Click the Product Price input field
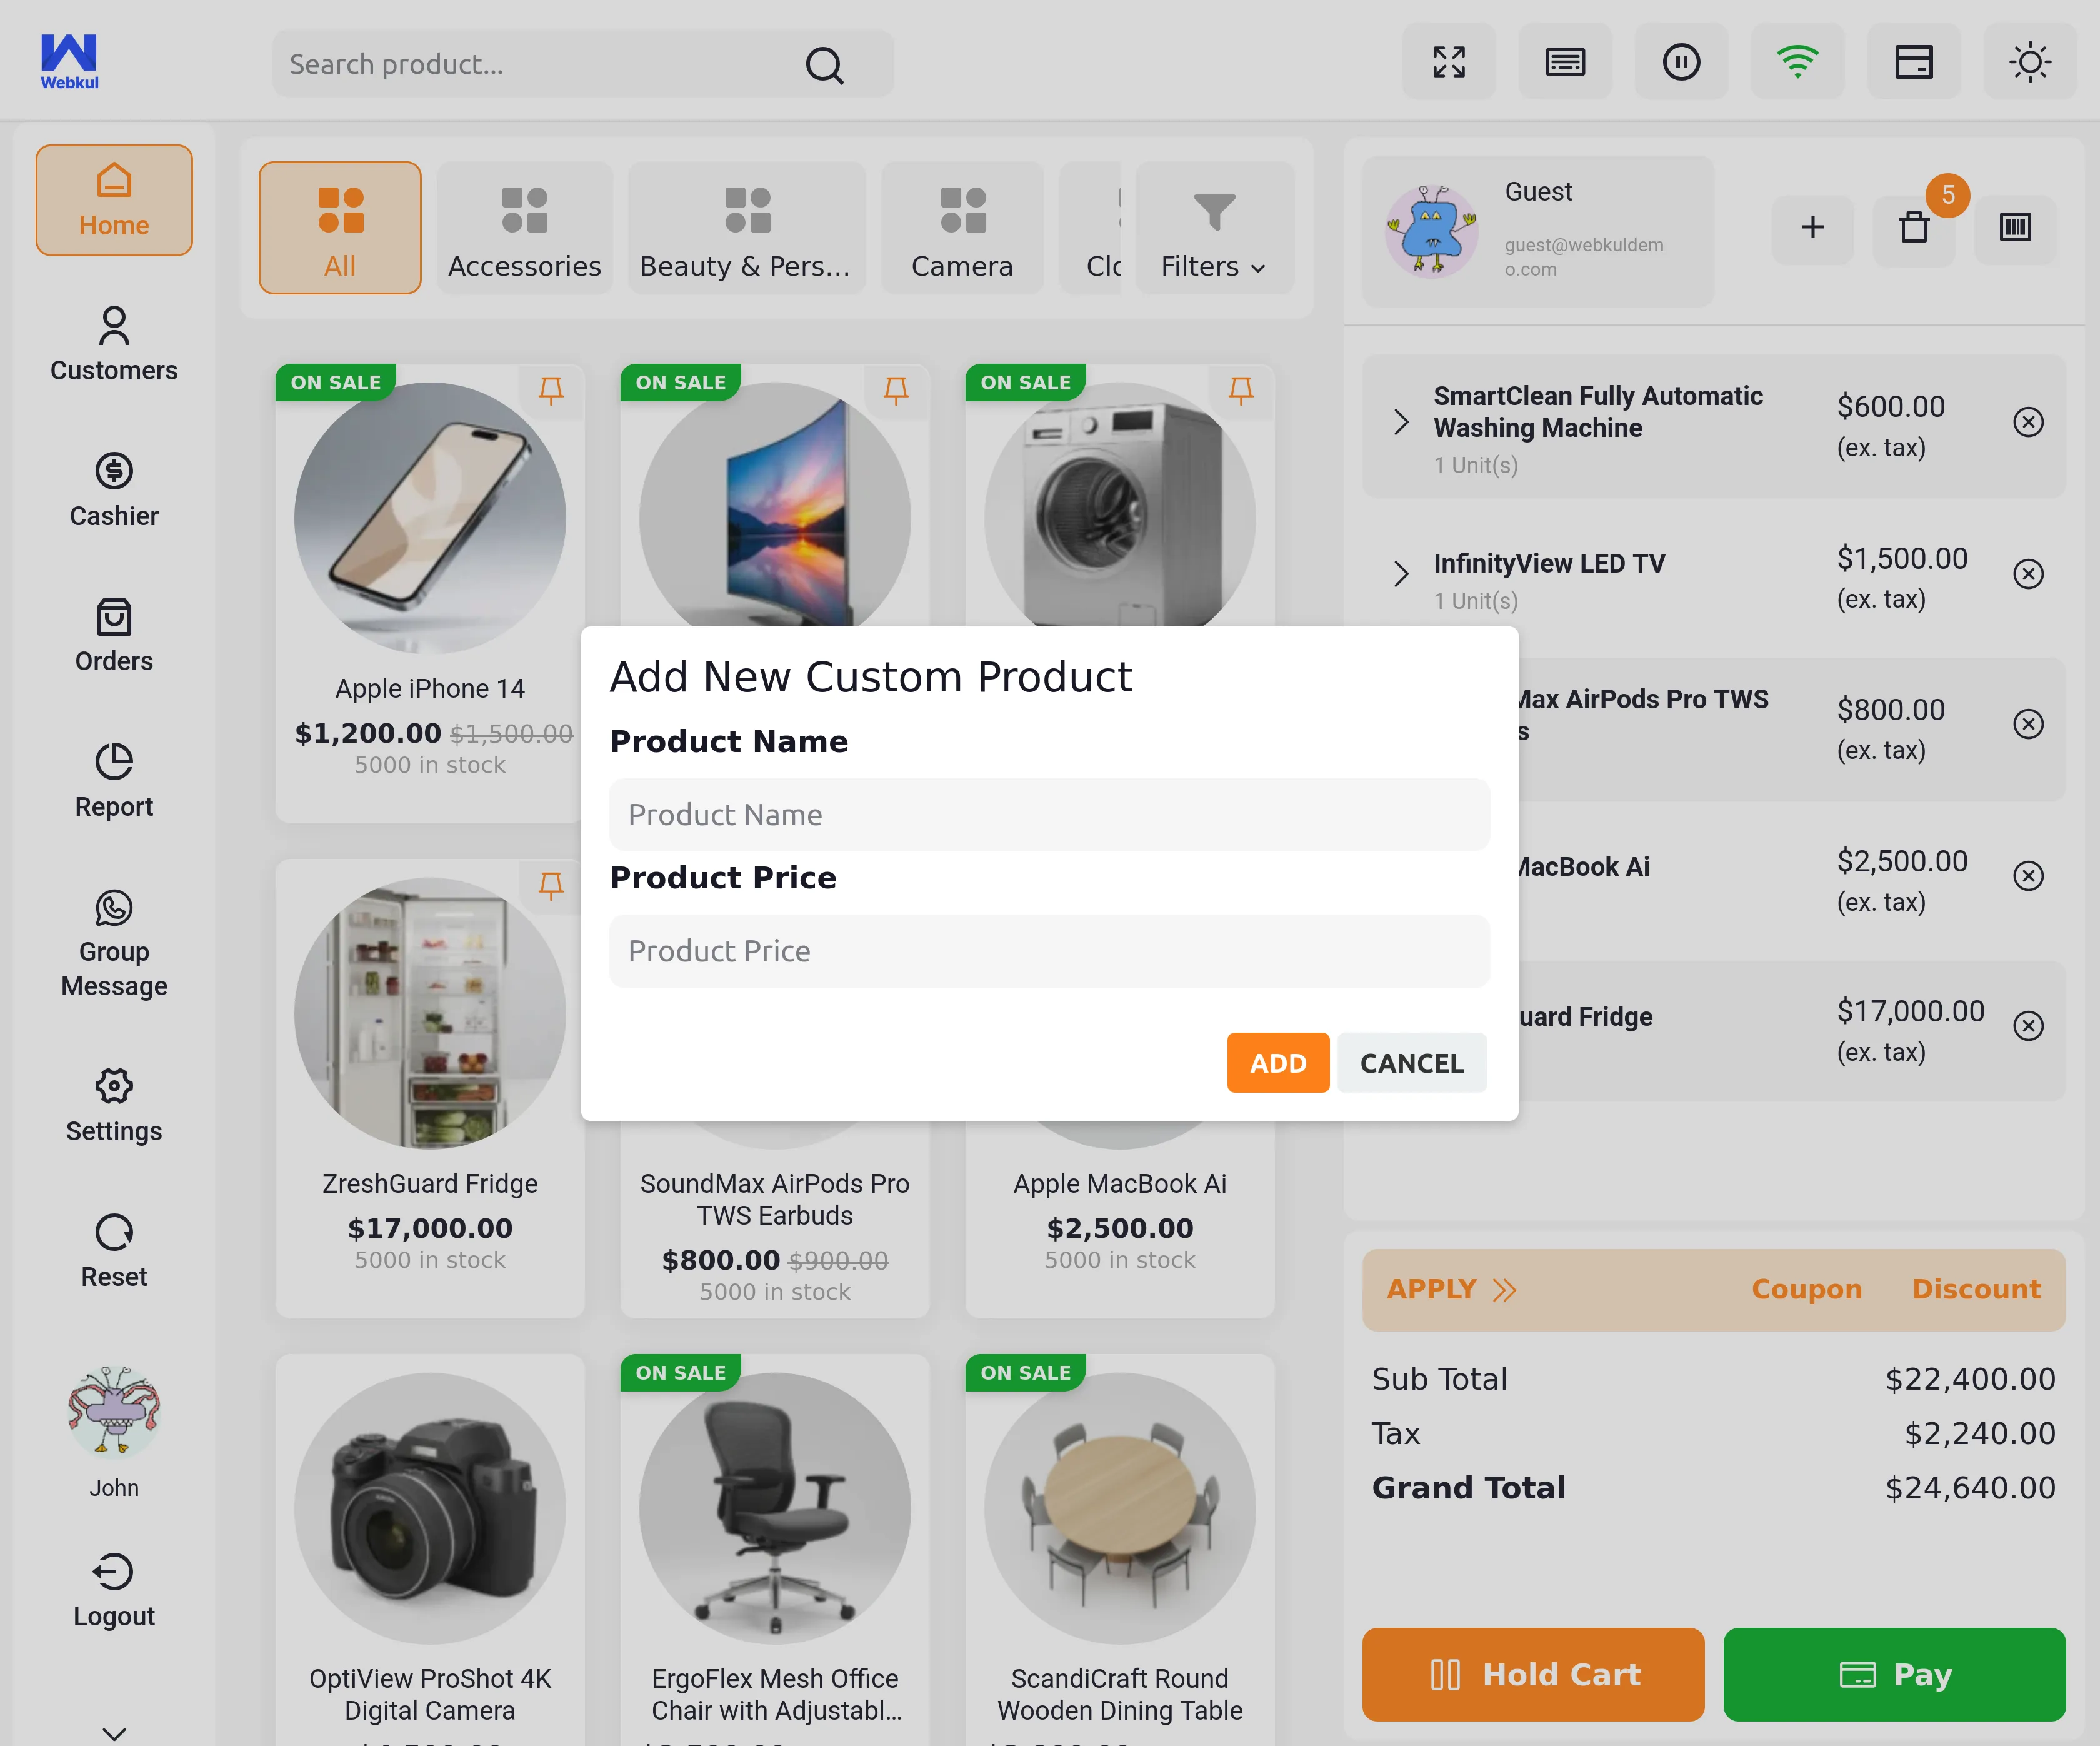The image size is (2100, 1746). pyautogui.click(x=1049, y=951)
